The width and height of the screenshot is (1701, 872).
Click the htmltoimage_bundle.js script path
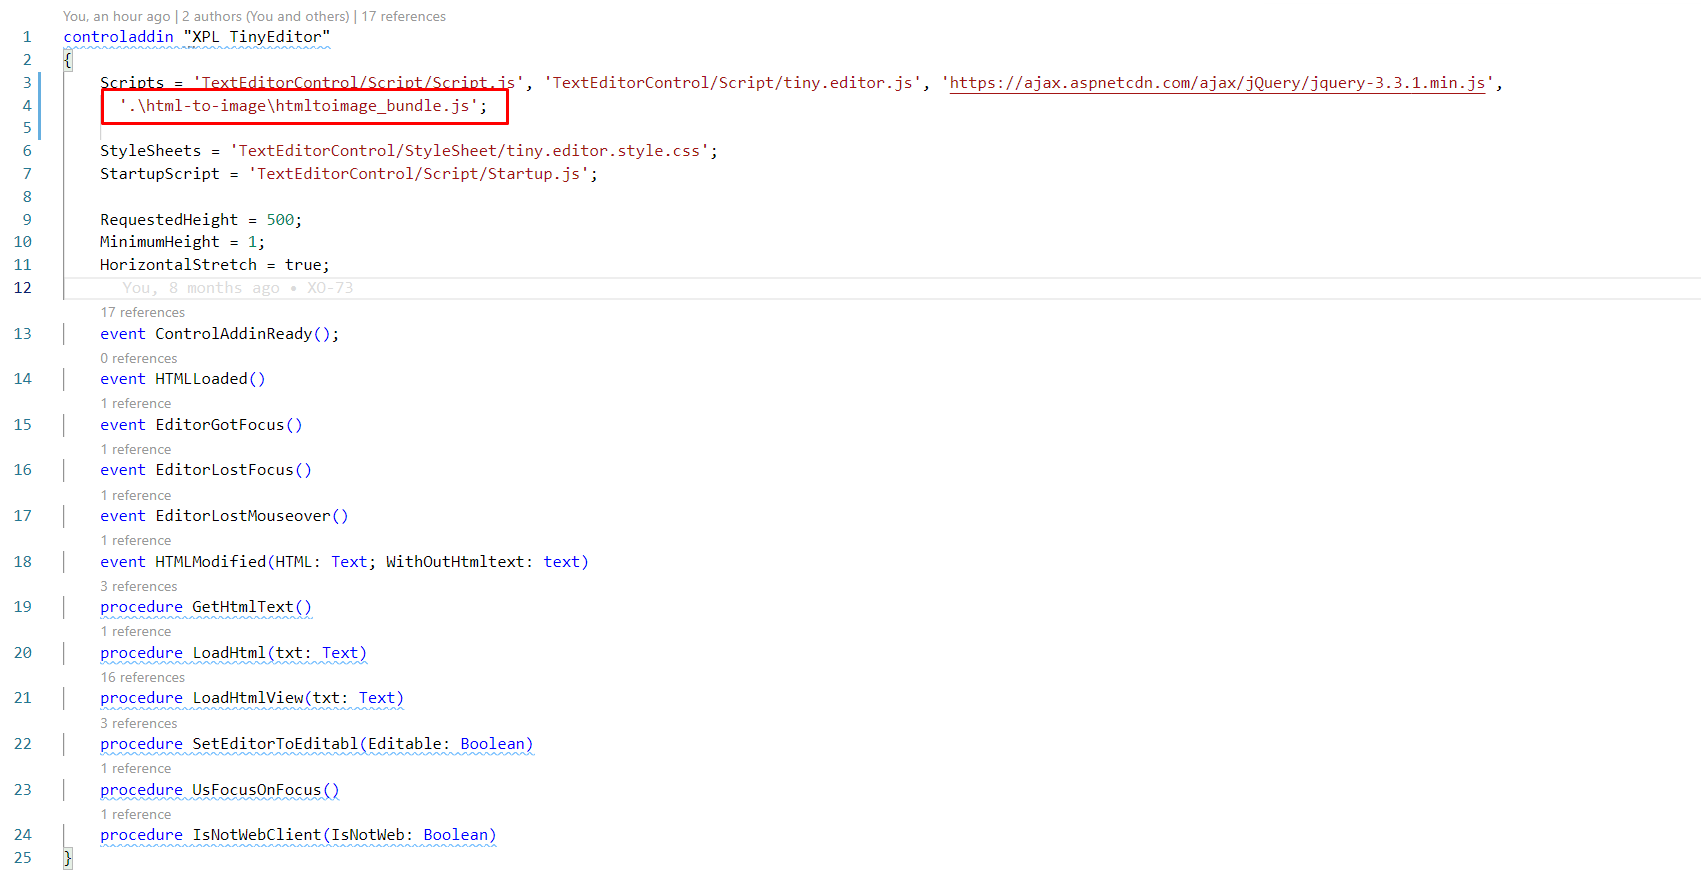coord(301,106)
